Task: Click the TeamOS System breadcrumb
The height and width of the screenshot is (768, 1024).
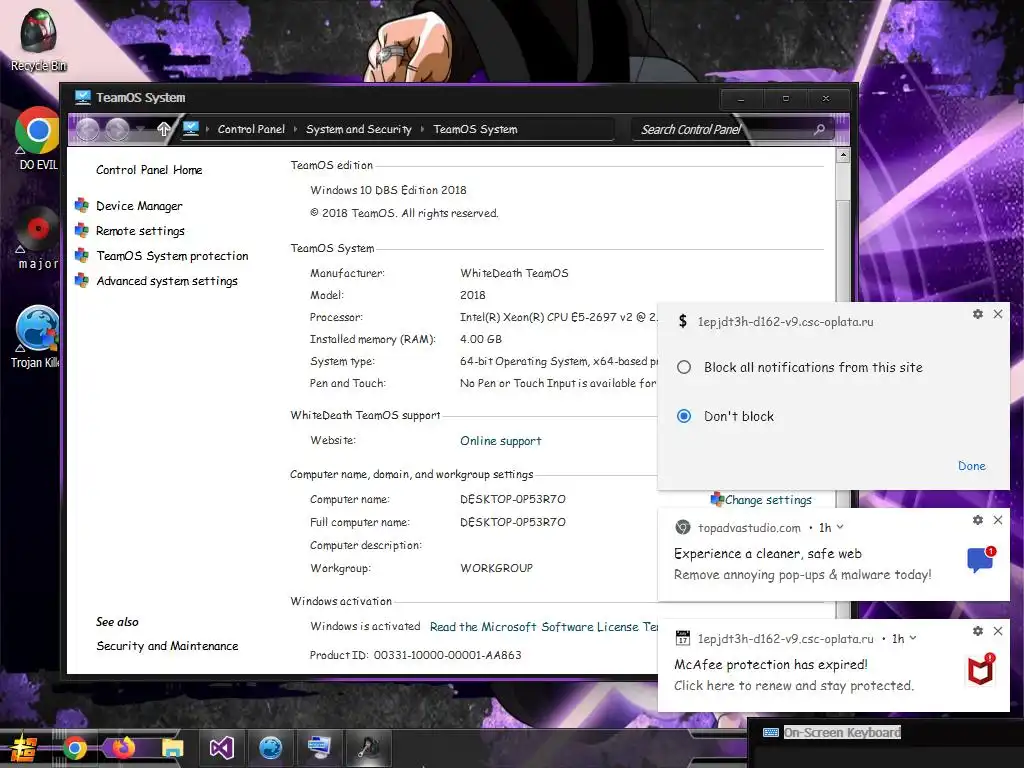Action: coord(475,129)
